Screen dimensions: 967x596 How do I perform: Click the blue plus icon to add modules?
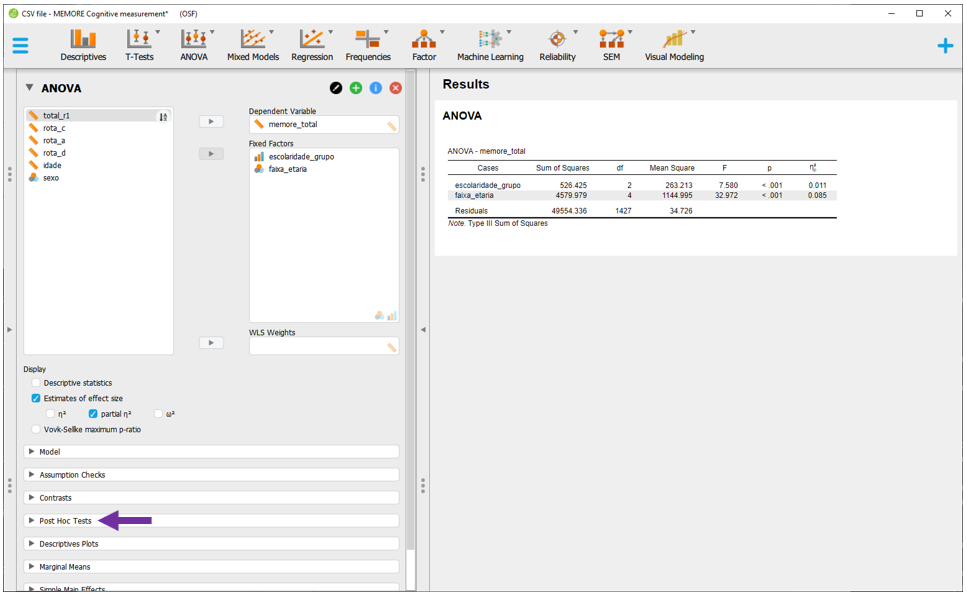click(x=945, y=46)
